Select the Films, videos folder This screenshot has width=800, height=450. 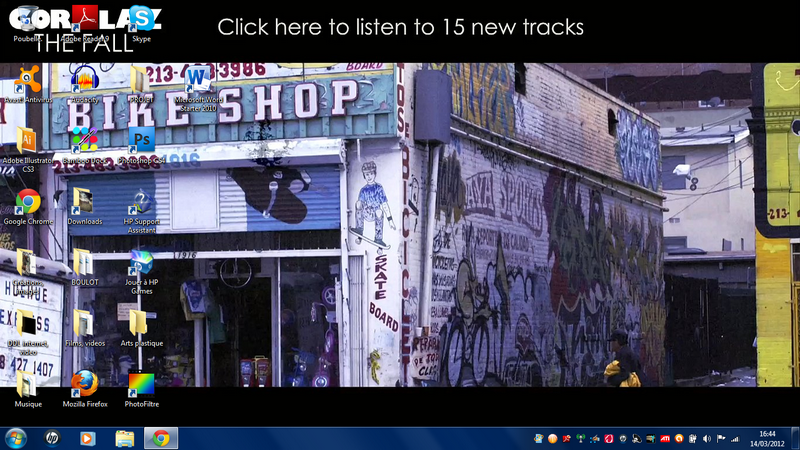click(85, 328)
